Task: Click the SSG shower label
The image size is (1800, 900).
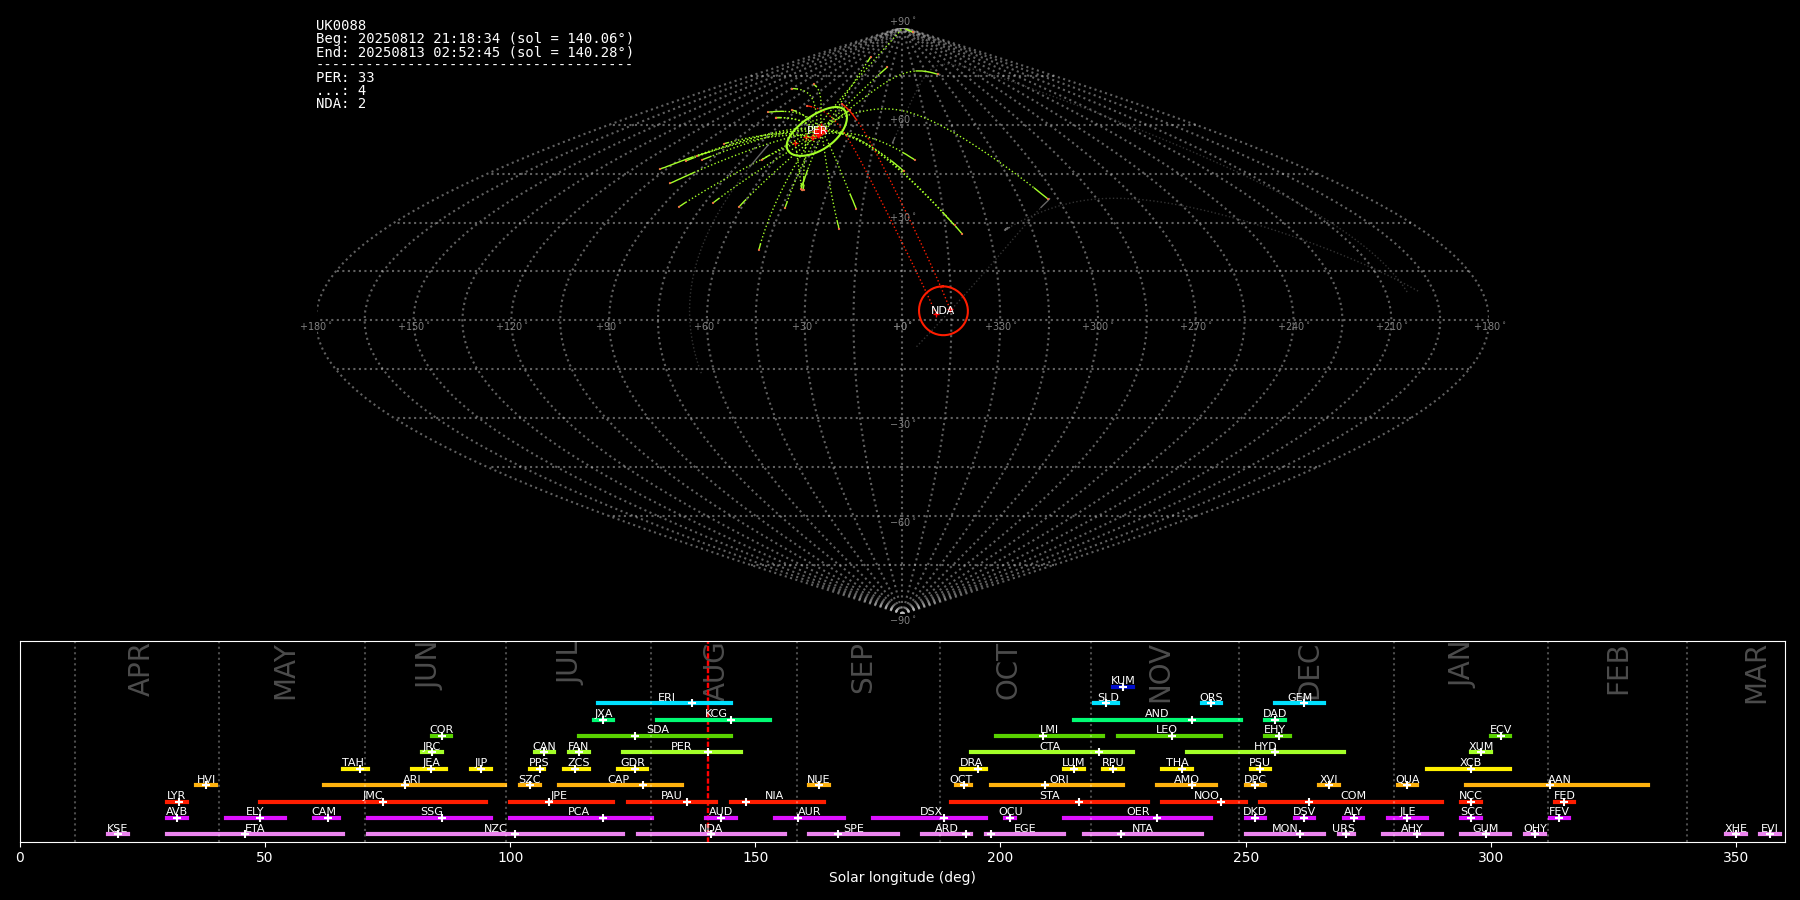Action: [431, 812]
